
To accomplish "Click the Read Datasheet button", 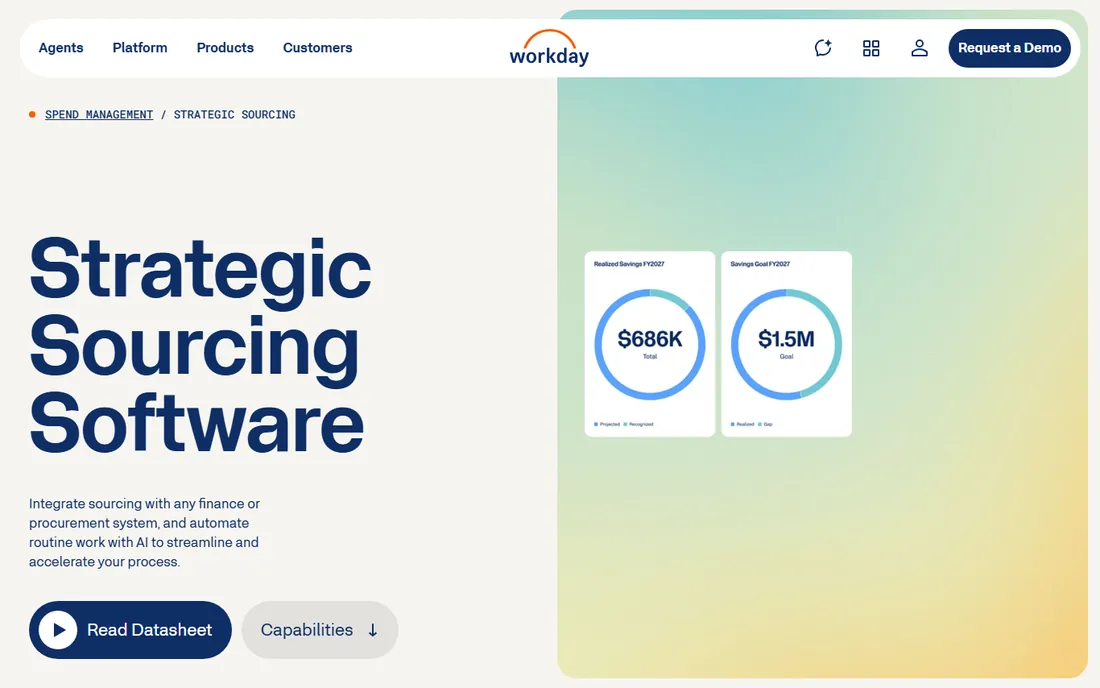I will click(x=130, y=630).
